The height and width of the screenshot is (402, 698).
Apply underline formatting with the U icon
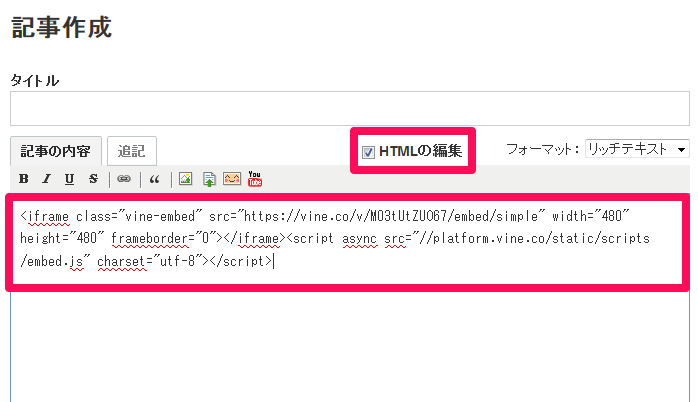tap(69, 179)
